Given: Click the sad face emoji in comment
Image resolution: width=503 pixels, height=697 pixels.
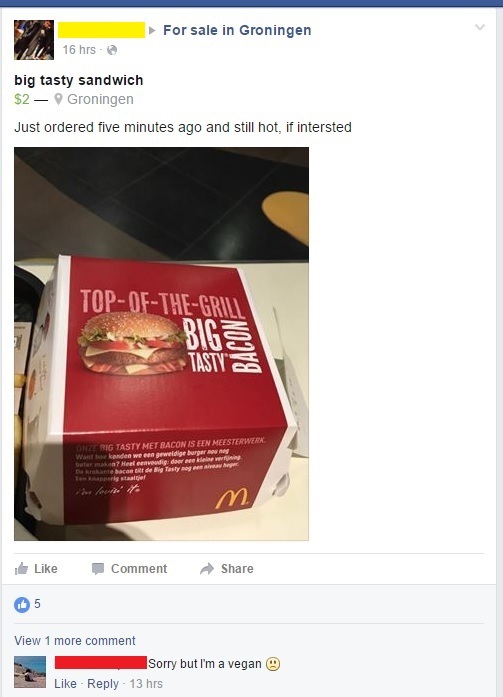Looking at the screenshot, I should pos(273,664).
